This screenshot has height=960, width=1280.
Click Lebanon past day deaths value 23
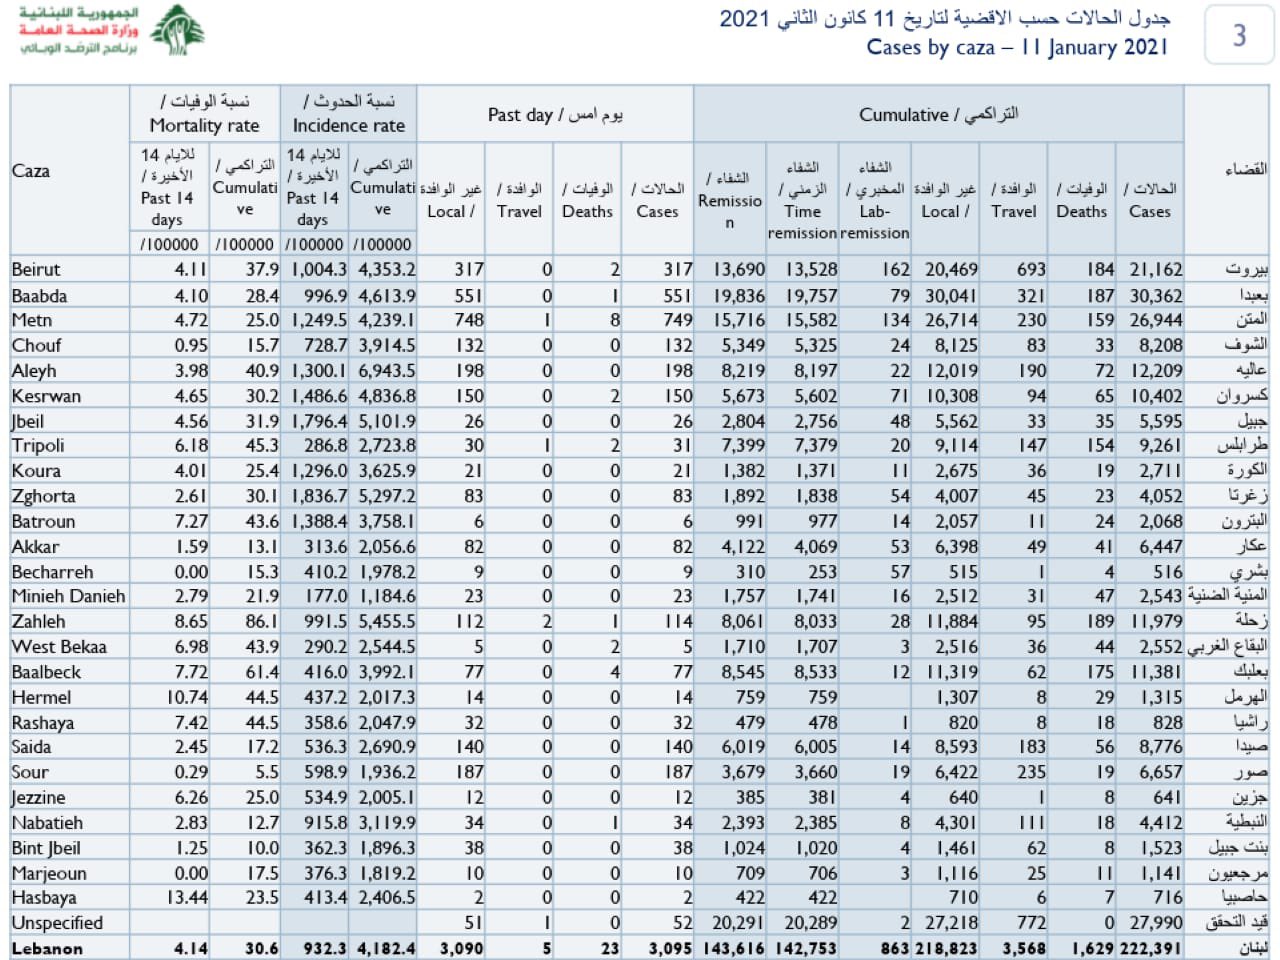[610, 948]
